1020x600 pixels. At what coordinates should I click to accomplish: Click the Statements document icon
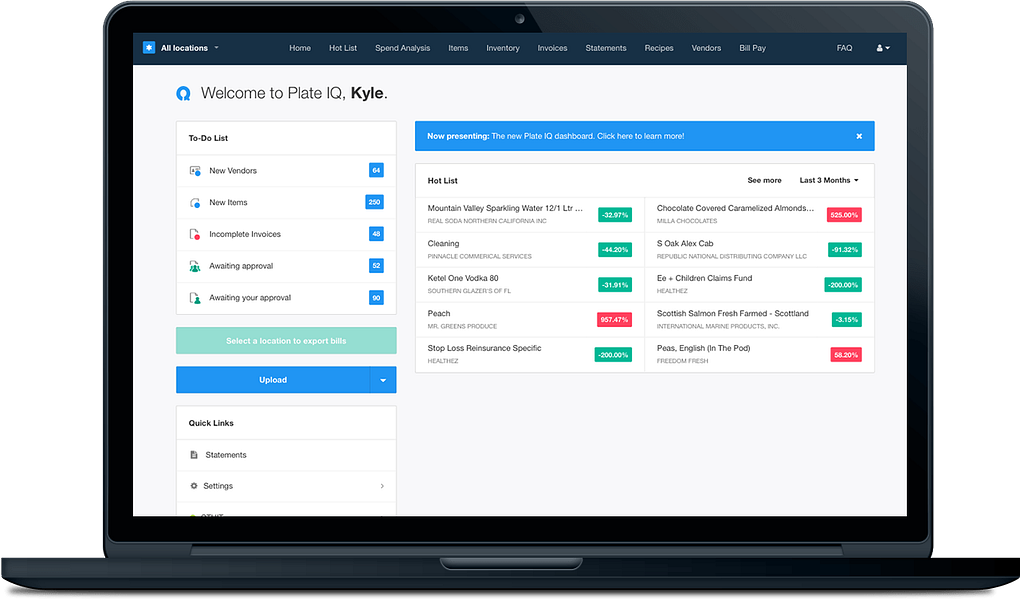click(x=194, y=455)
